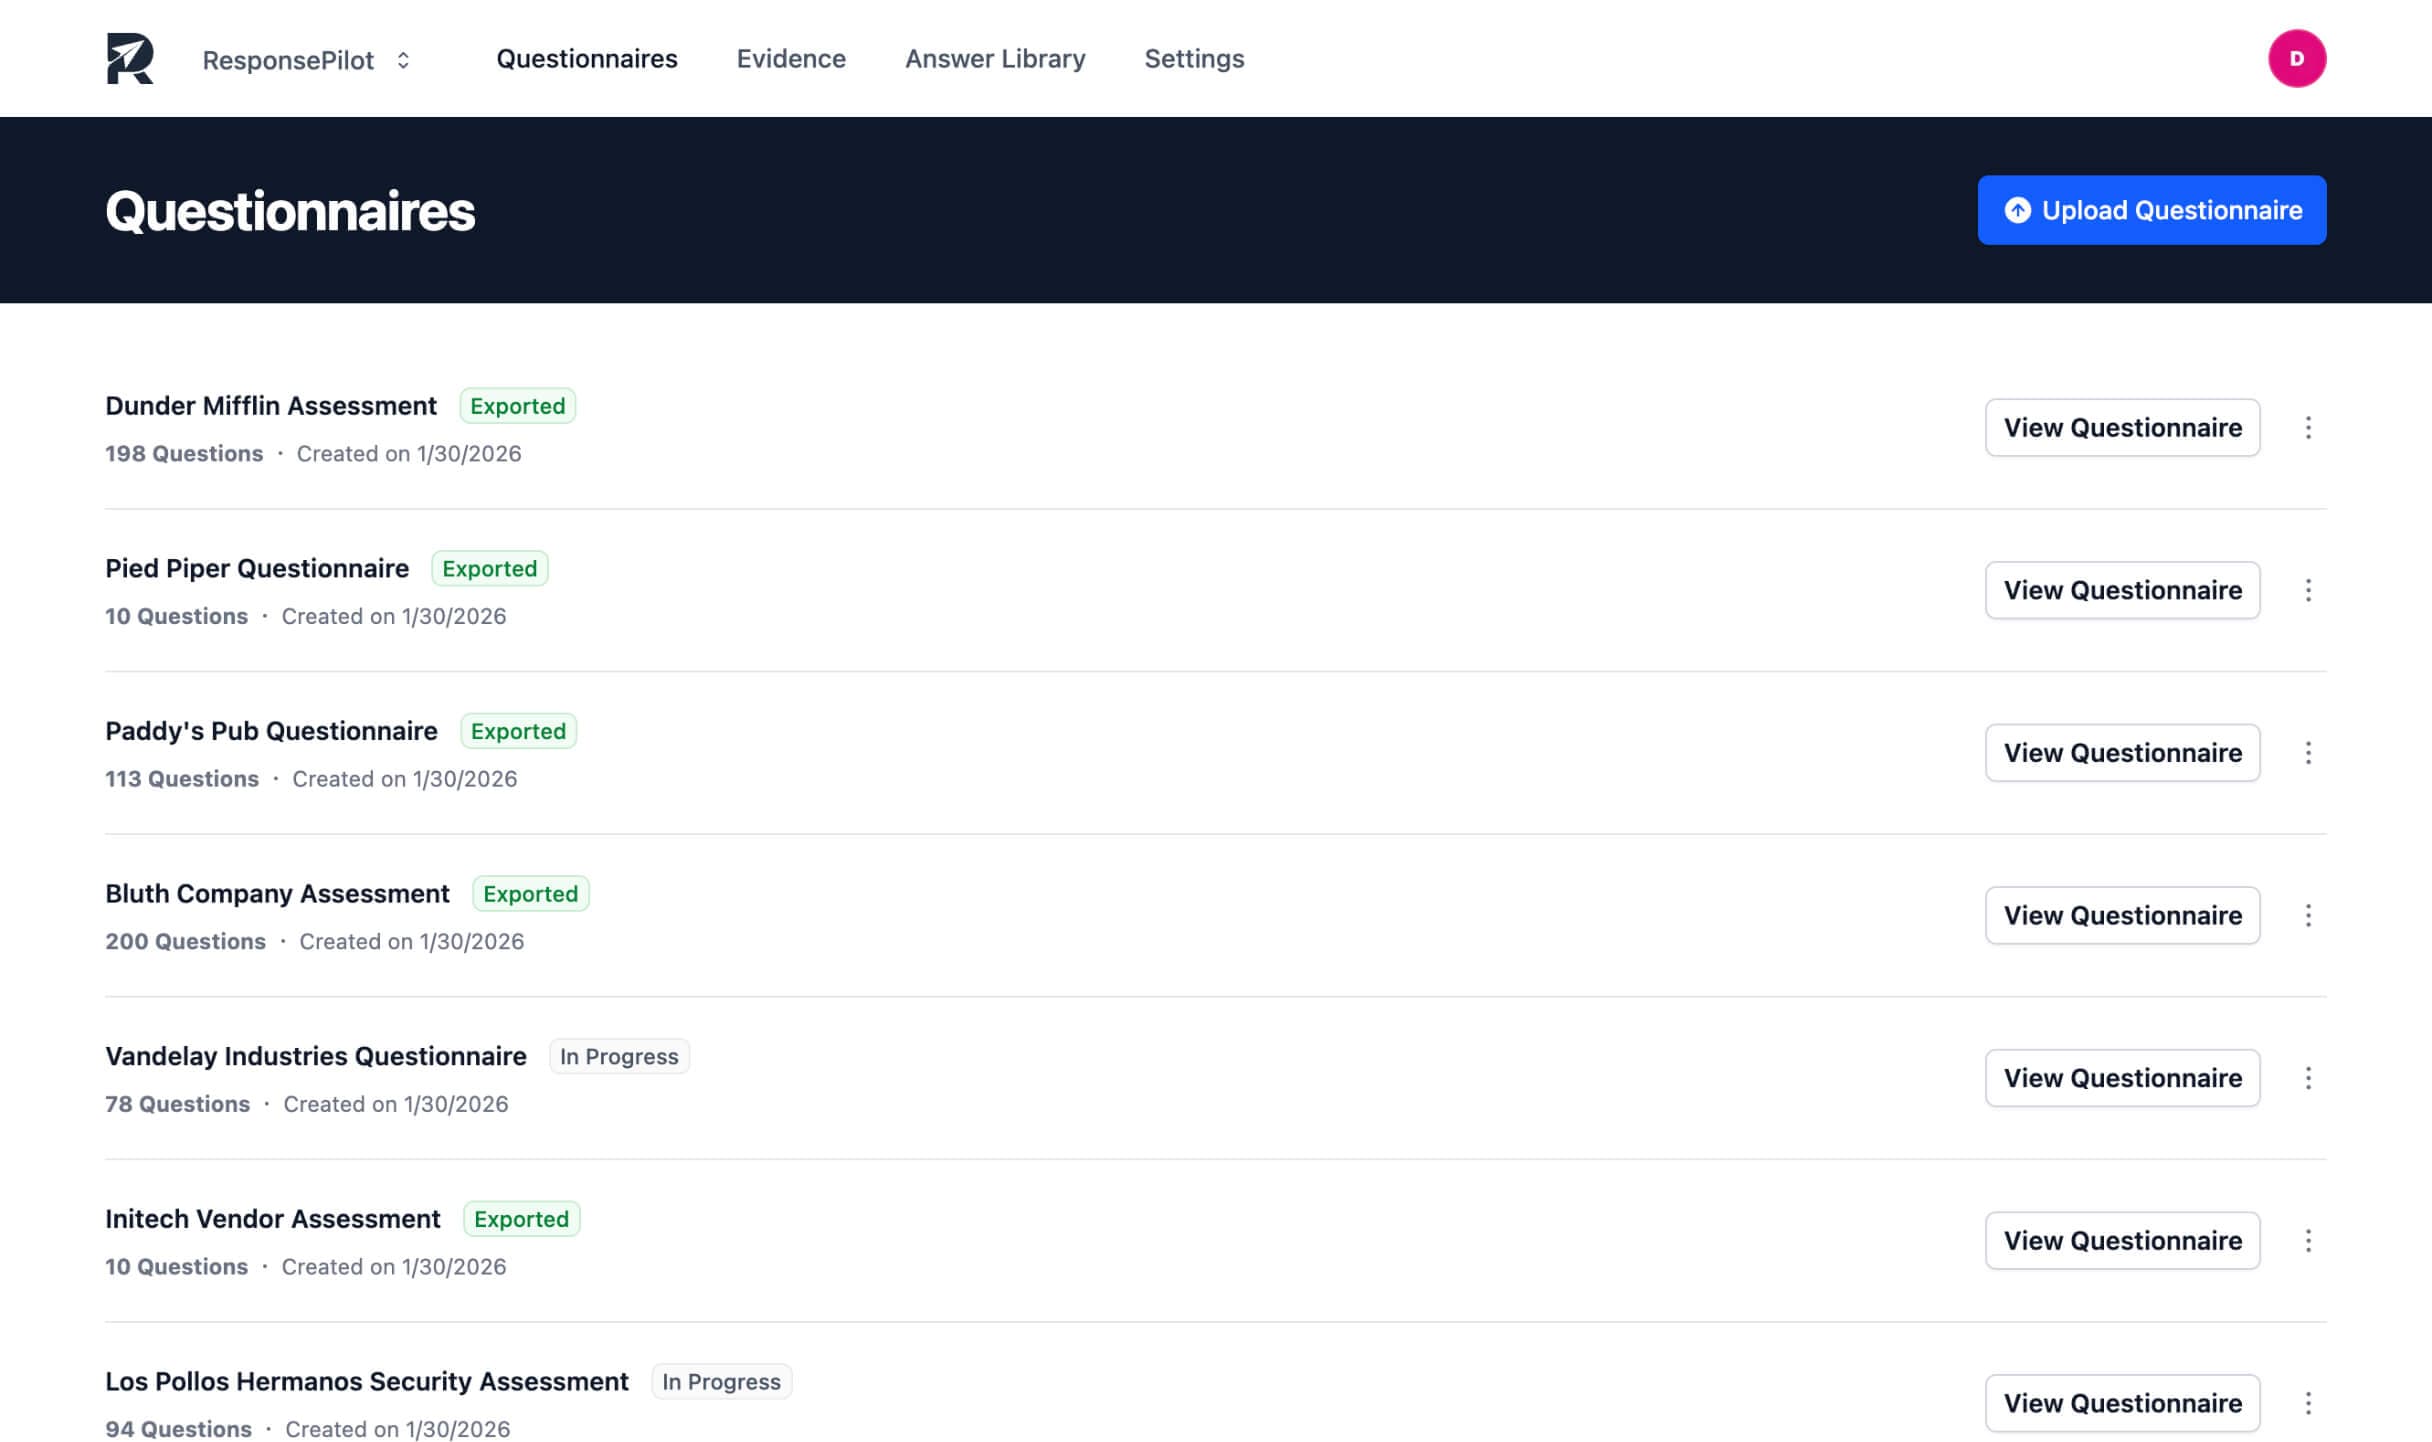This screenshot has width=2432, height=1442.
Task: Click the upload arrow icon on Upload Questionnaire
Action: tap(2018, 210)
